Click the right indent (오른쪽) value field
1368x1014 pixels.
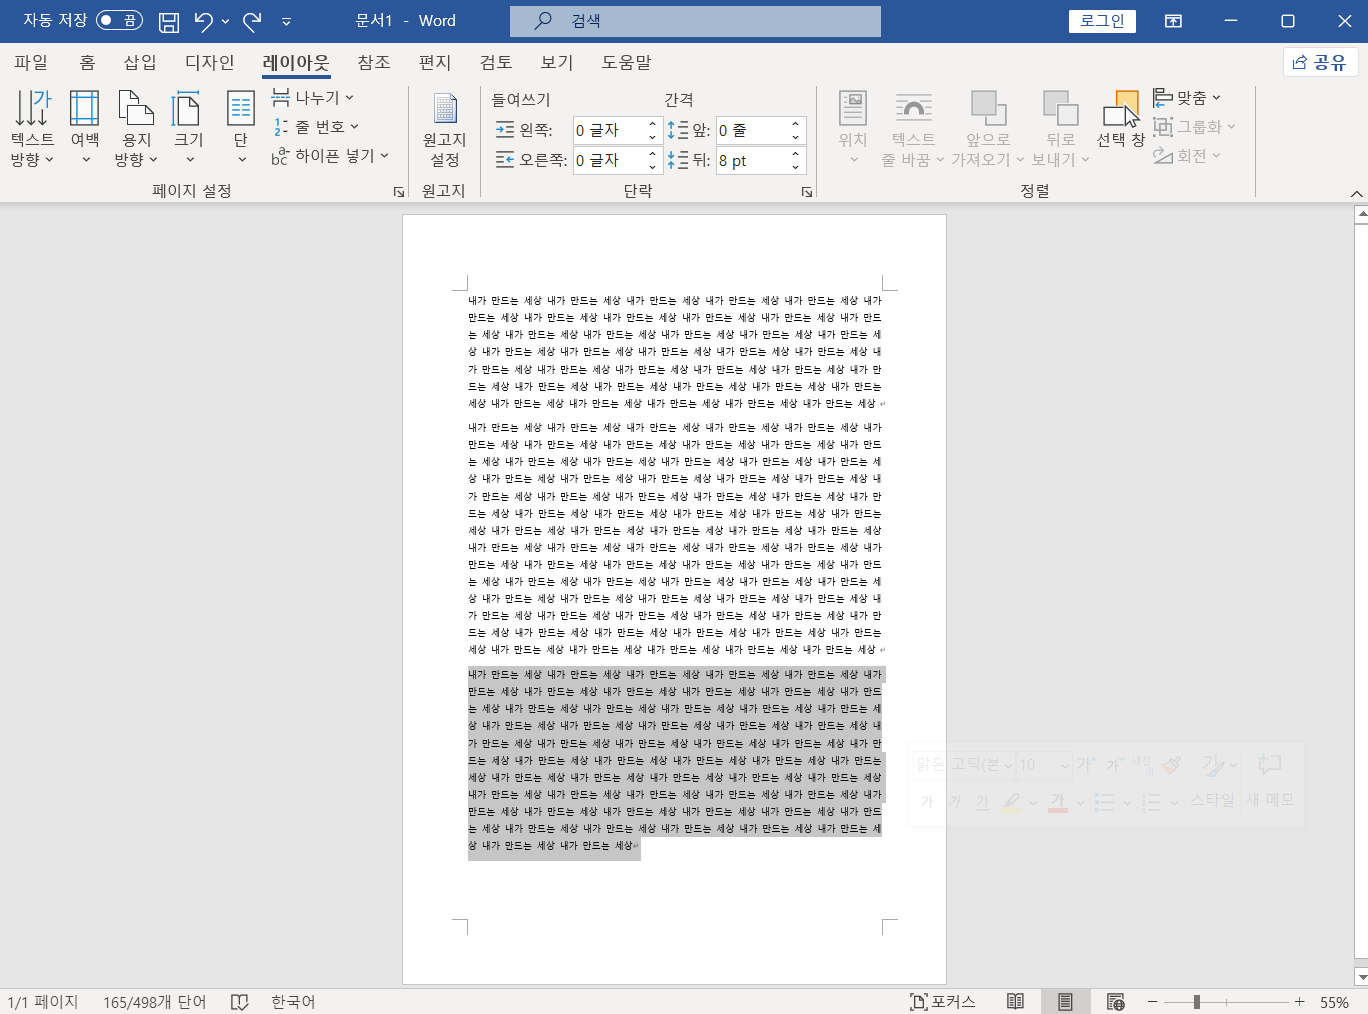click(x=609, y=160)
